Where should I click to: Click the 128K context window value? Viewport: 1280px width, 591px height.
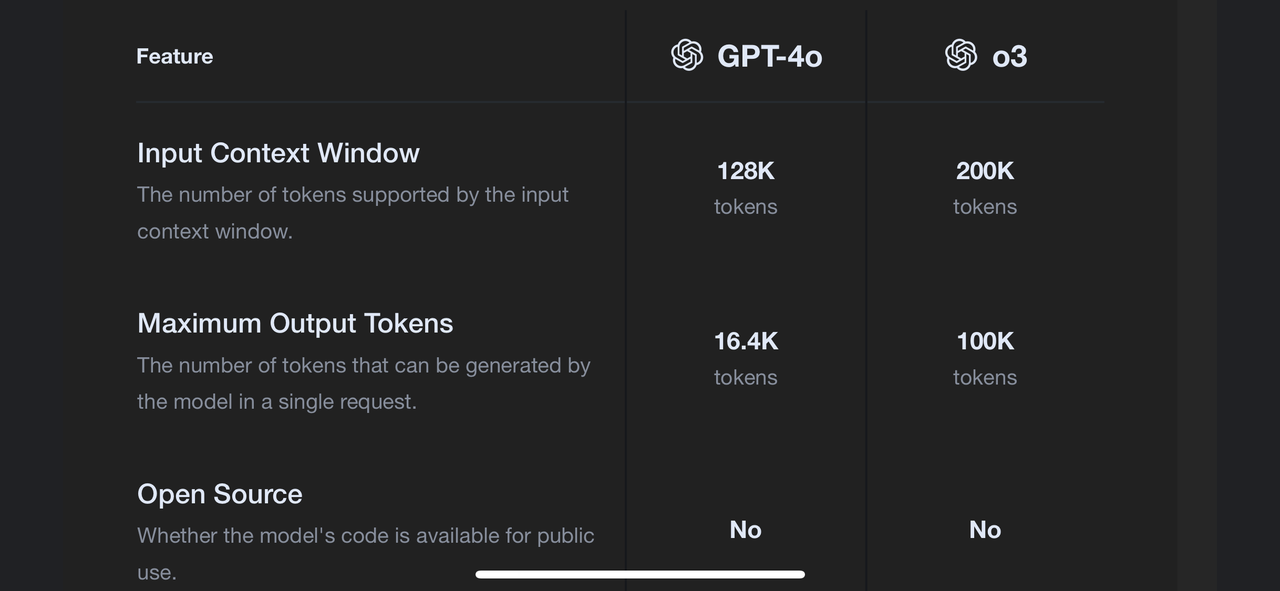click(x=745, y=171)
